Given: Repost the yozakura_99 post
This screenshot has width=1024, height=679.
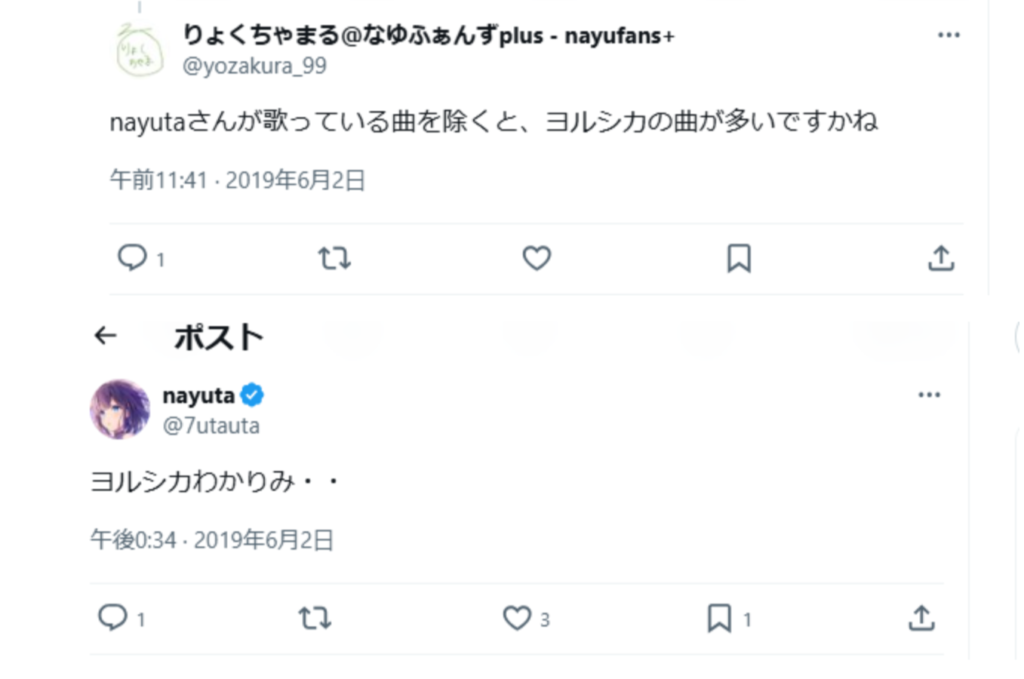Looking at the screenshot, I should click(334, 259).
